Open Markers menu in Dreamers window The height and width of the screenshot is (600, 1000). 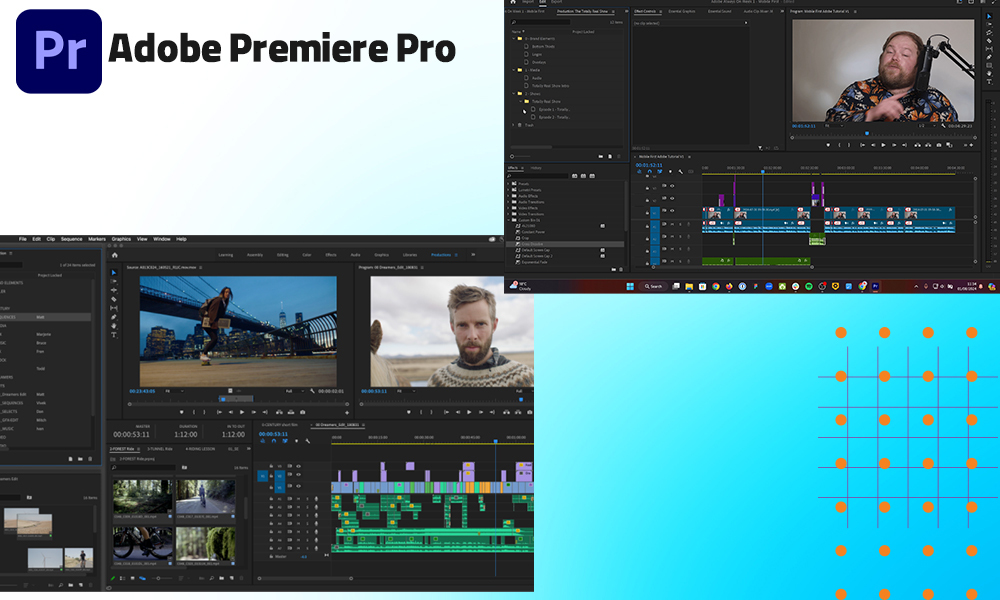coord(97,239)
